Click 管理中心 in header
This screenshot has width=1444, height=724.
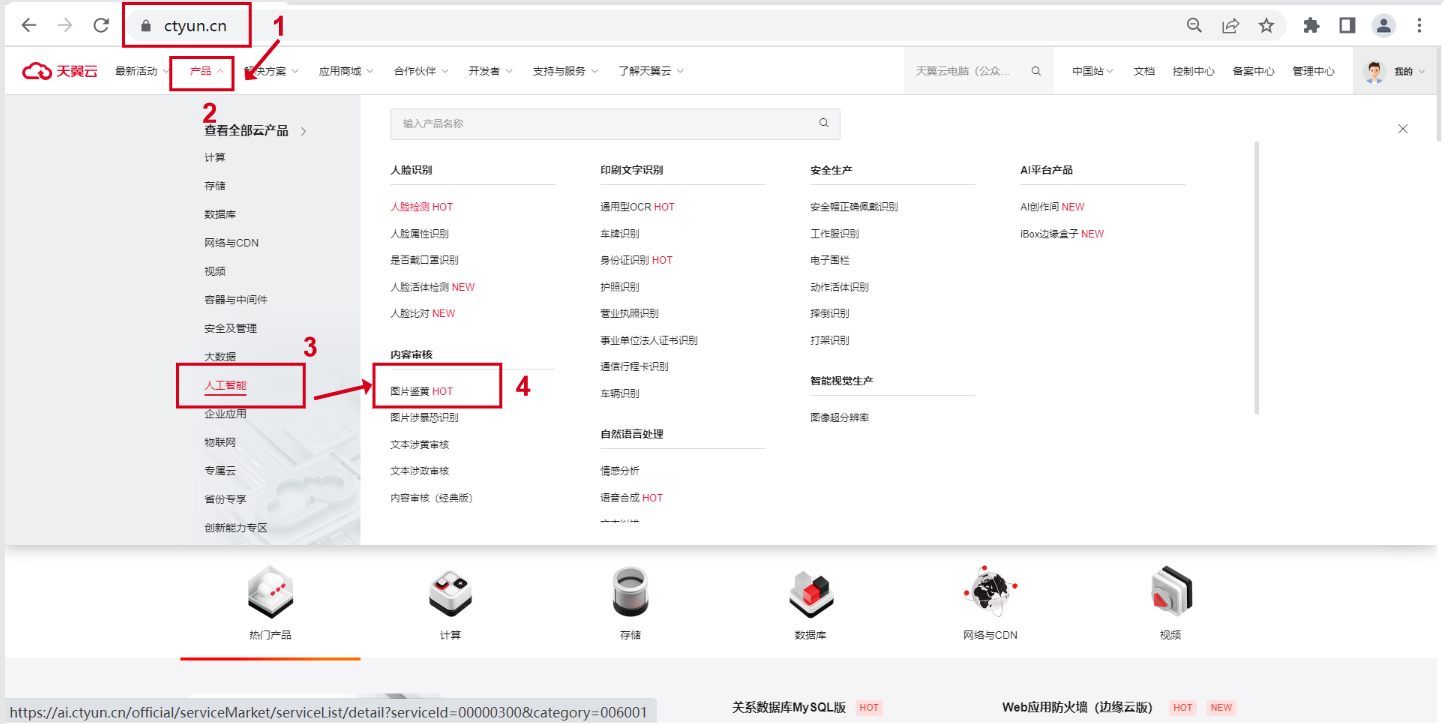[x=1313, y=71]
